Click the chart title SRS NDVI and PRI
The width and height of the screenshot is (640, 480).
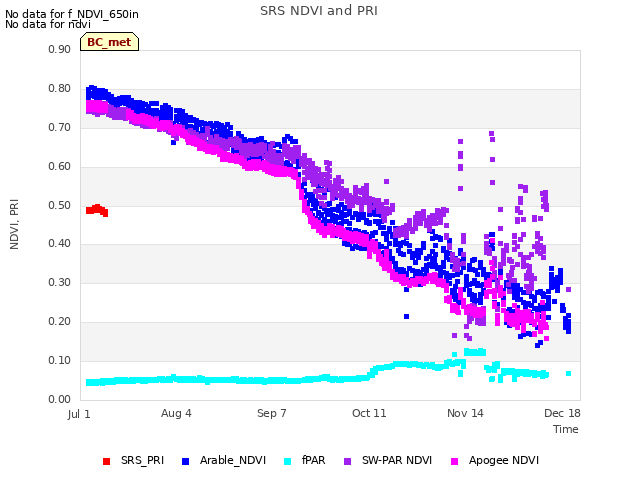tap(319, 11)
